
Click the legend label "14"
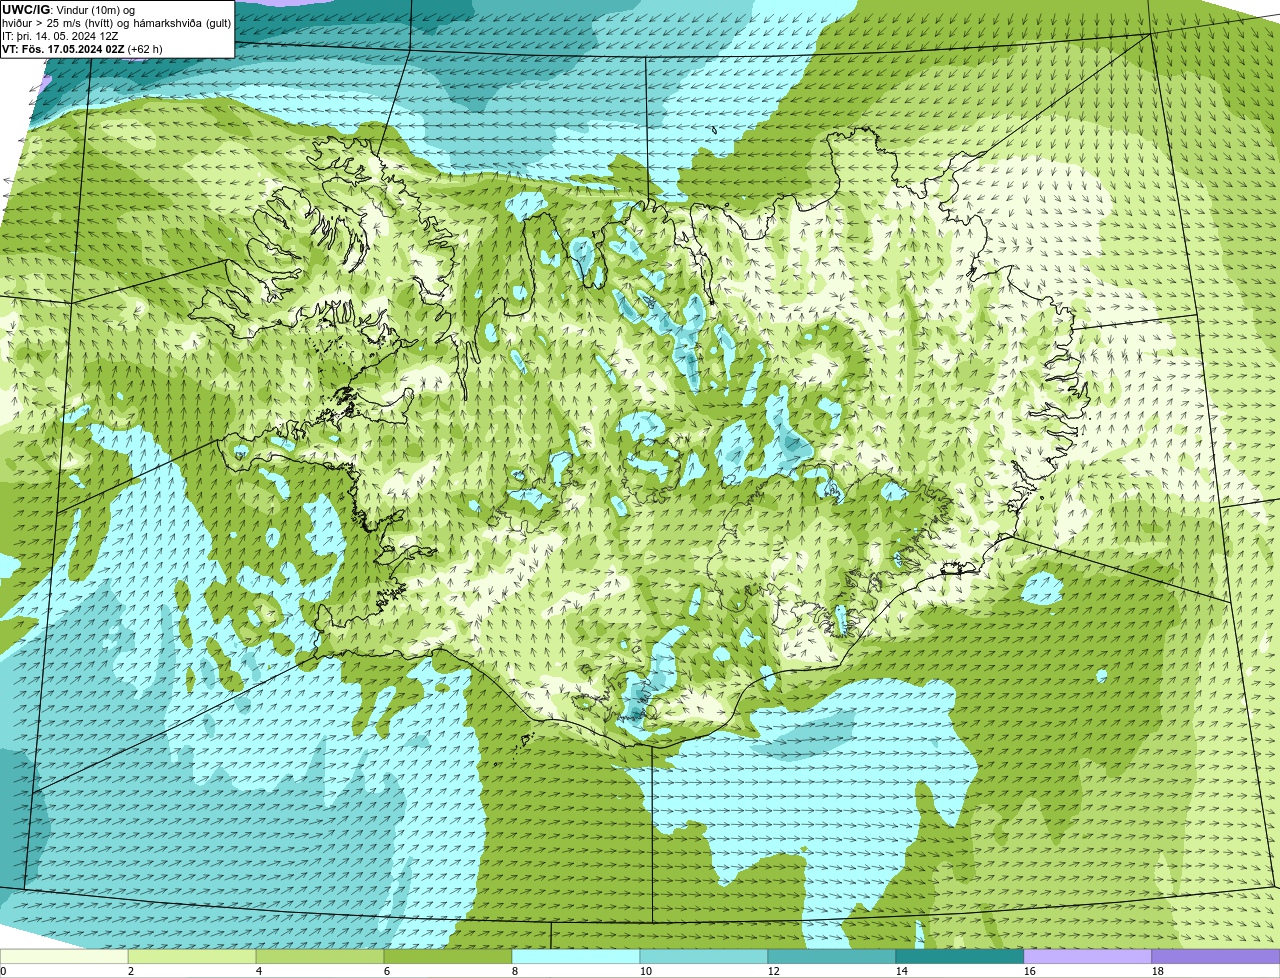coord(902,971)
